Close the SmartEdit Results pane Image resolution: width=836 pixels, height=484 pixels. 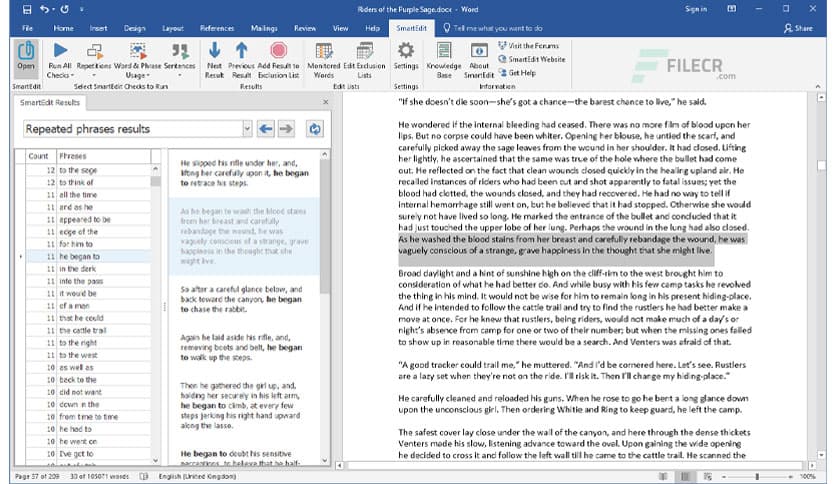[326, 102]
